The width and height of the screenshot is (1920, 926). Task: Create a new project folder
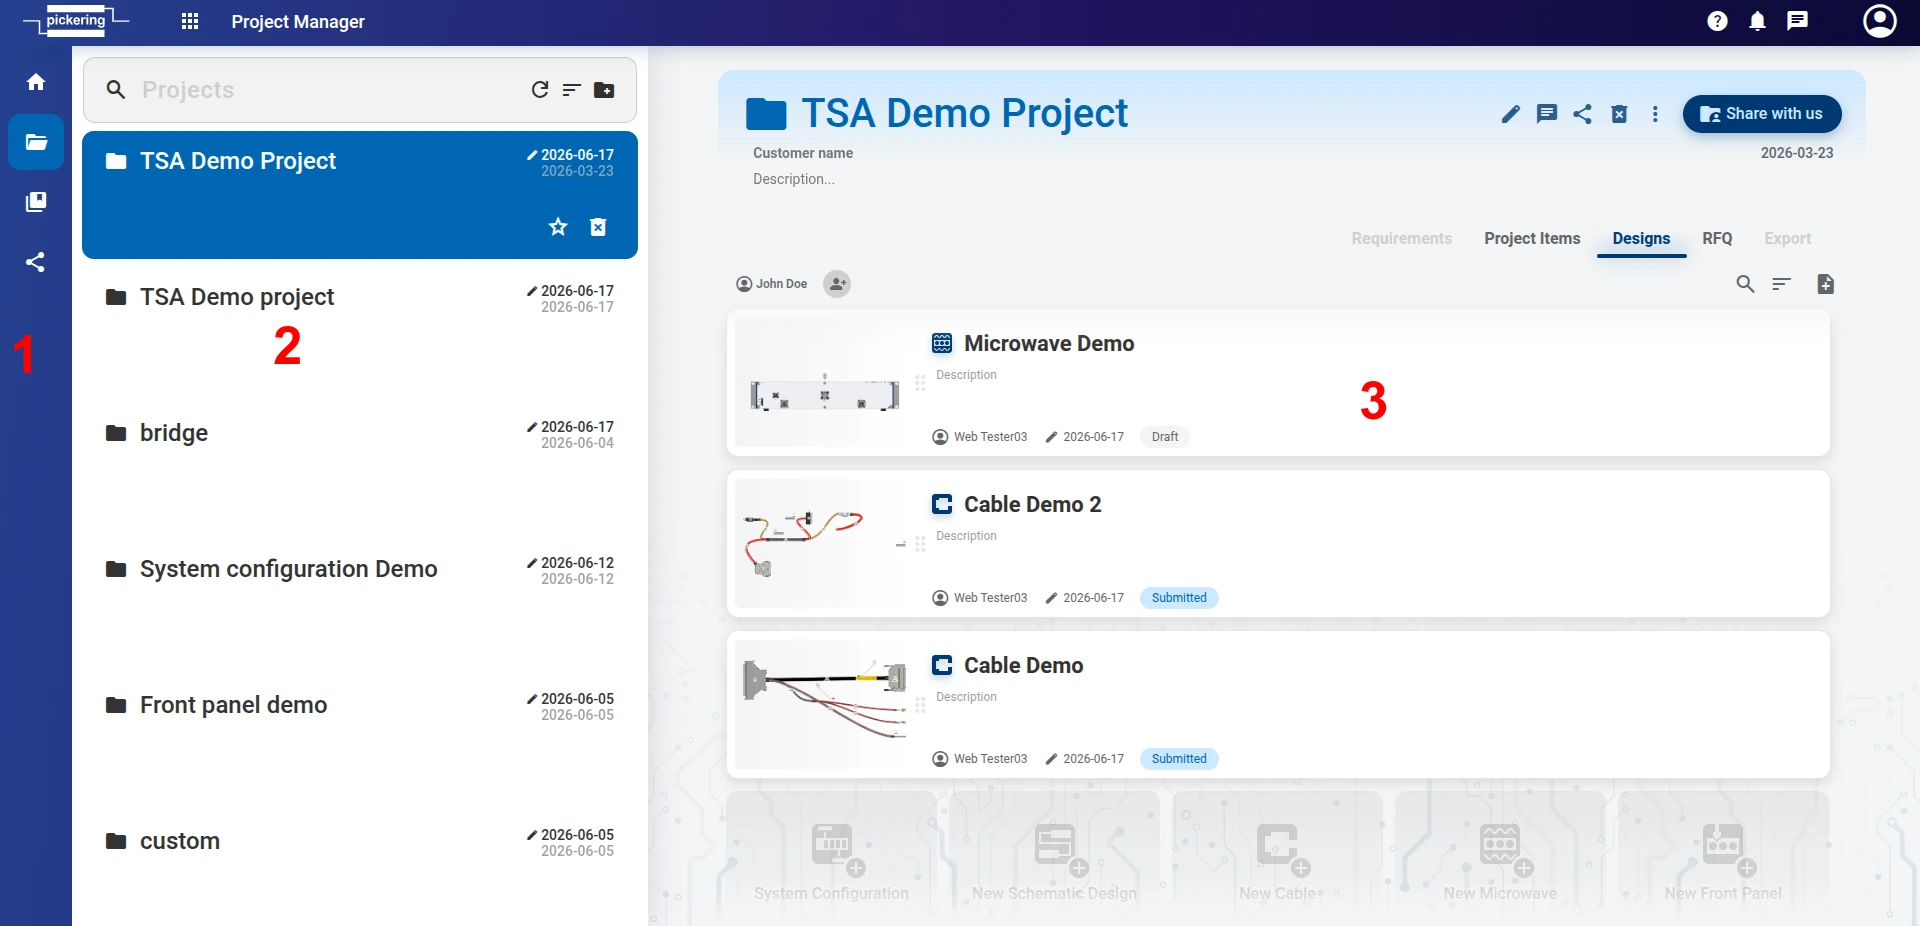[x=604, y=90]
